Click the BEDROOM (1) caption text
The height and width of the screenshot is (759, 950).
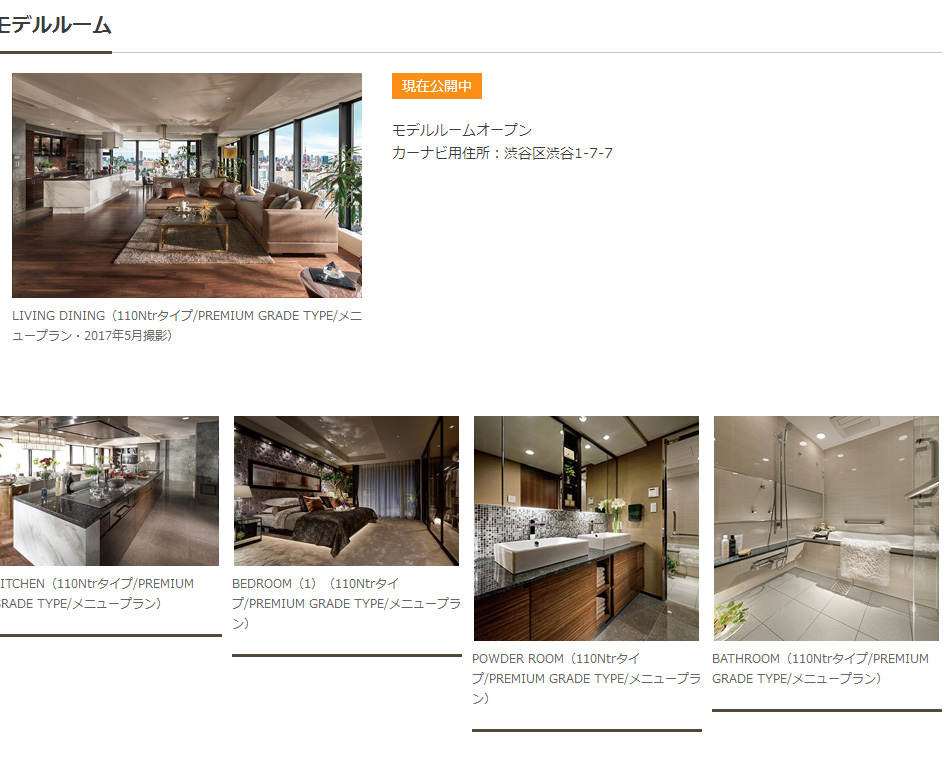[346, 603]
